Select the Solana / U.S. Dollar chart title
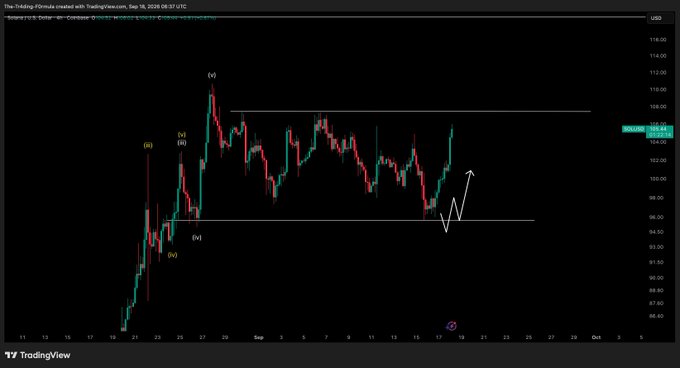 [29, 18]
